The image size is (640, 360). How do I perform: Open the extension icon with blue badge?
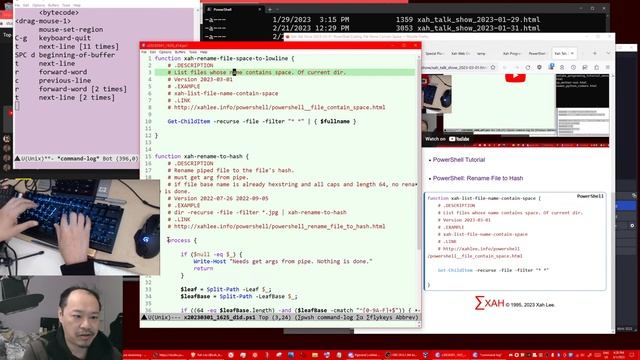pos(551,67)
